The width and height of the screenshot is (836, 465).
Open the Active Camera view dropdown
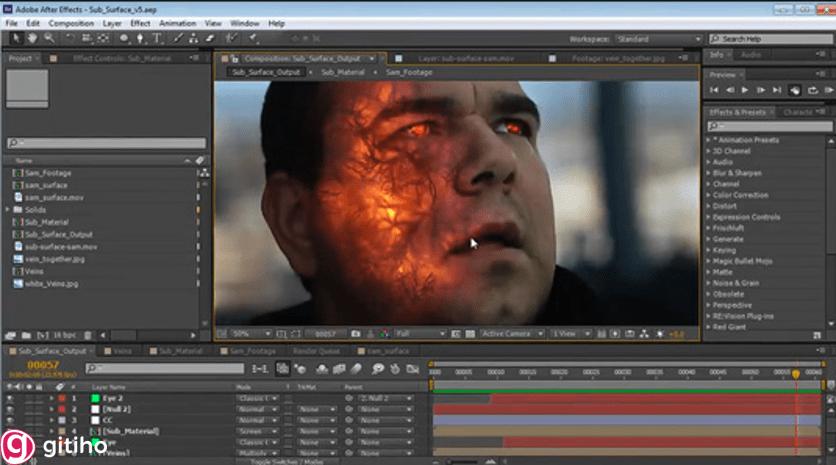coord(510,333)
